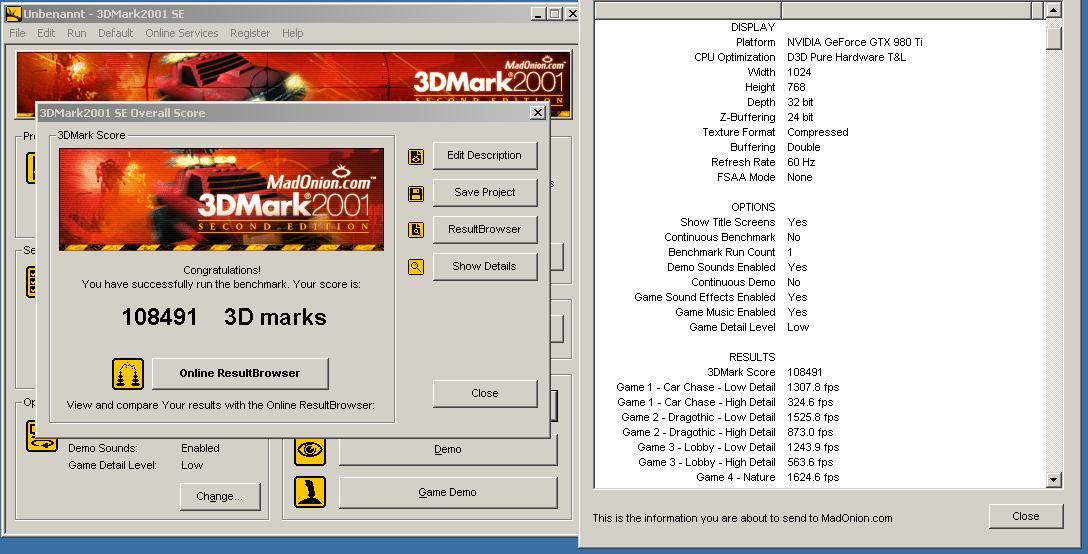This screenshot has width=1088, height=554.
Task: Click the Edit Description button
Action: 484,156
